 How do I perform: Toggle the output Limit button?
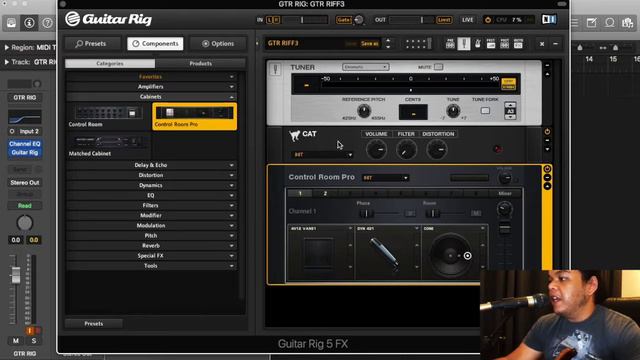pos(444,20)
